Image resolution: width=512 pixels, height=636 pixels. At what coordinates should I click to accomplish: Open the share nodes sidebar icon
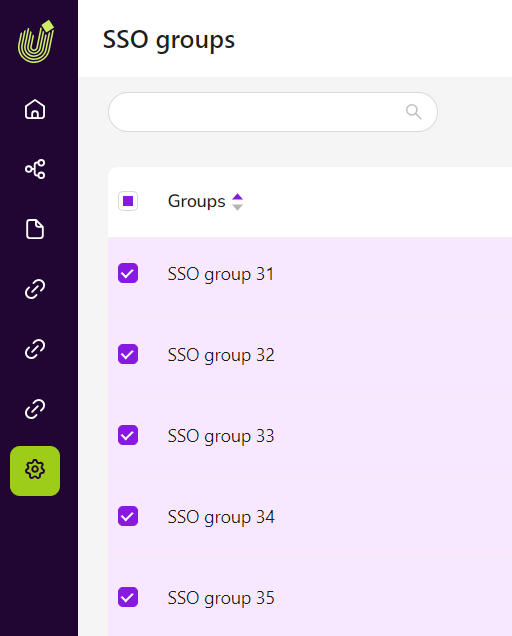coord(35,169)
